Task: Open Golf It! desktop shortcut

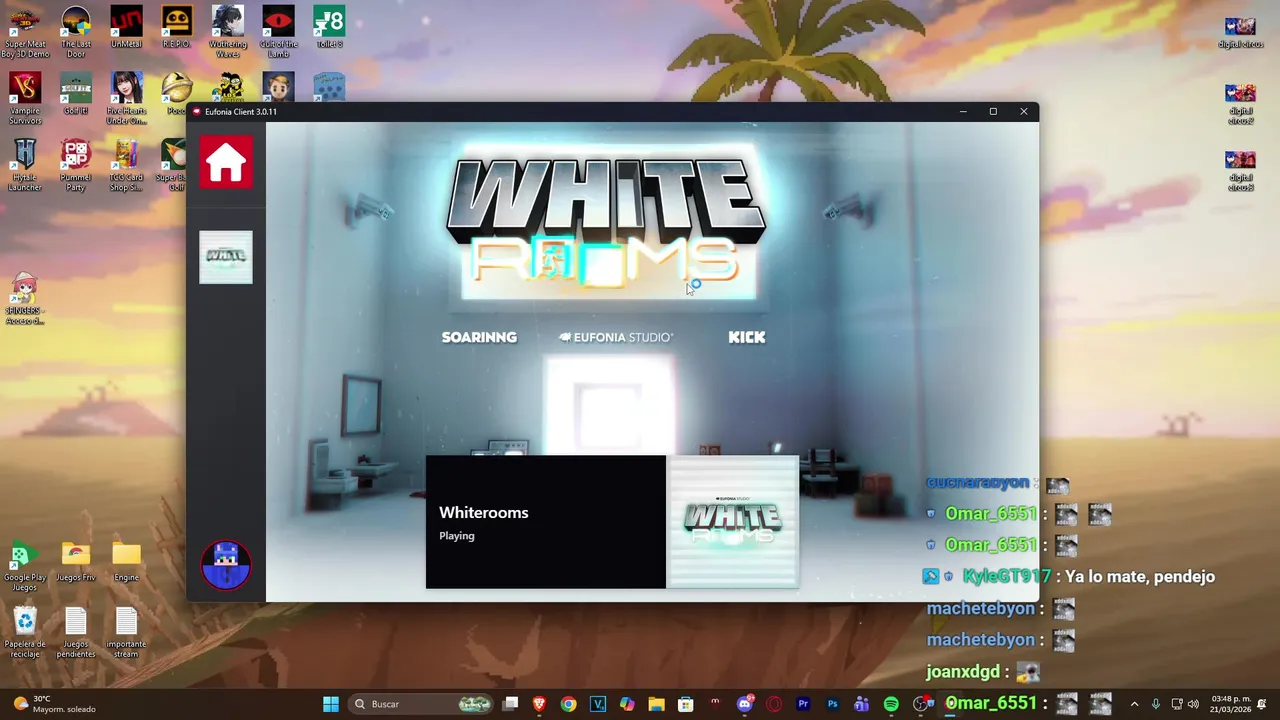Action: coord(76,94)
